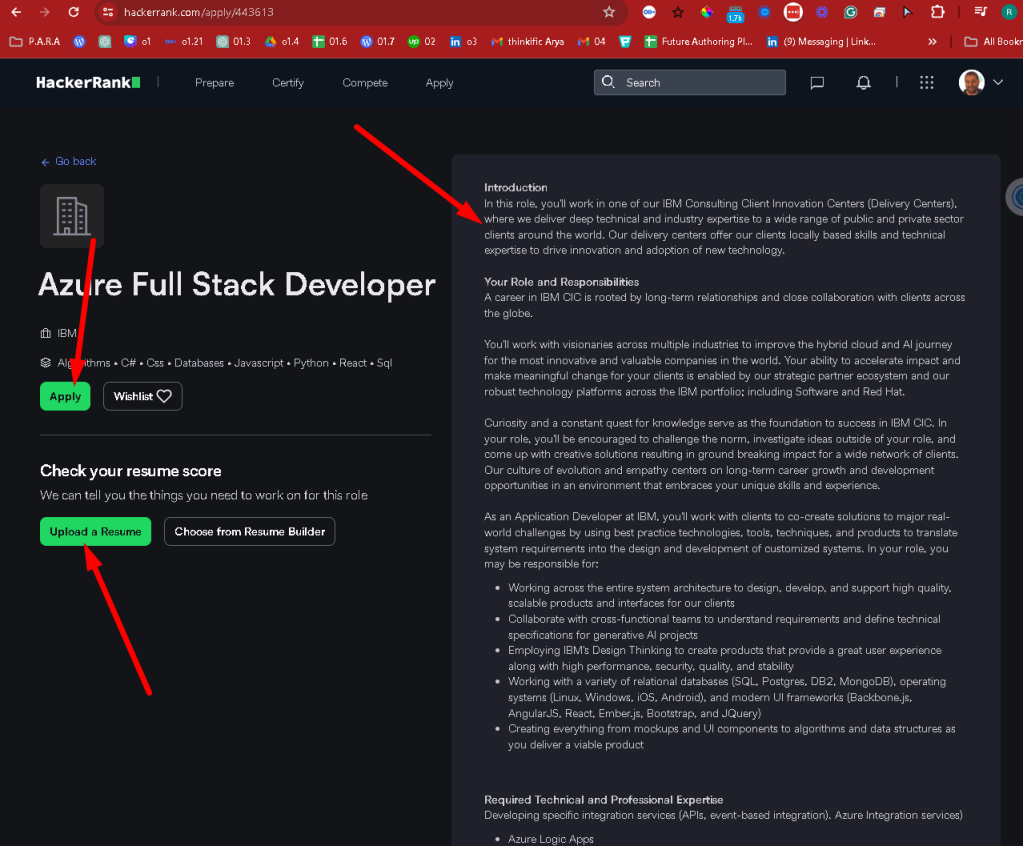Open HackerRank messages chat icon
1023x846 pixels.
point(817,83)
